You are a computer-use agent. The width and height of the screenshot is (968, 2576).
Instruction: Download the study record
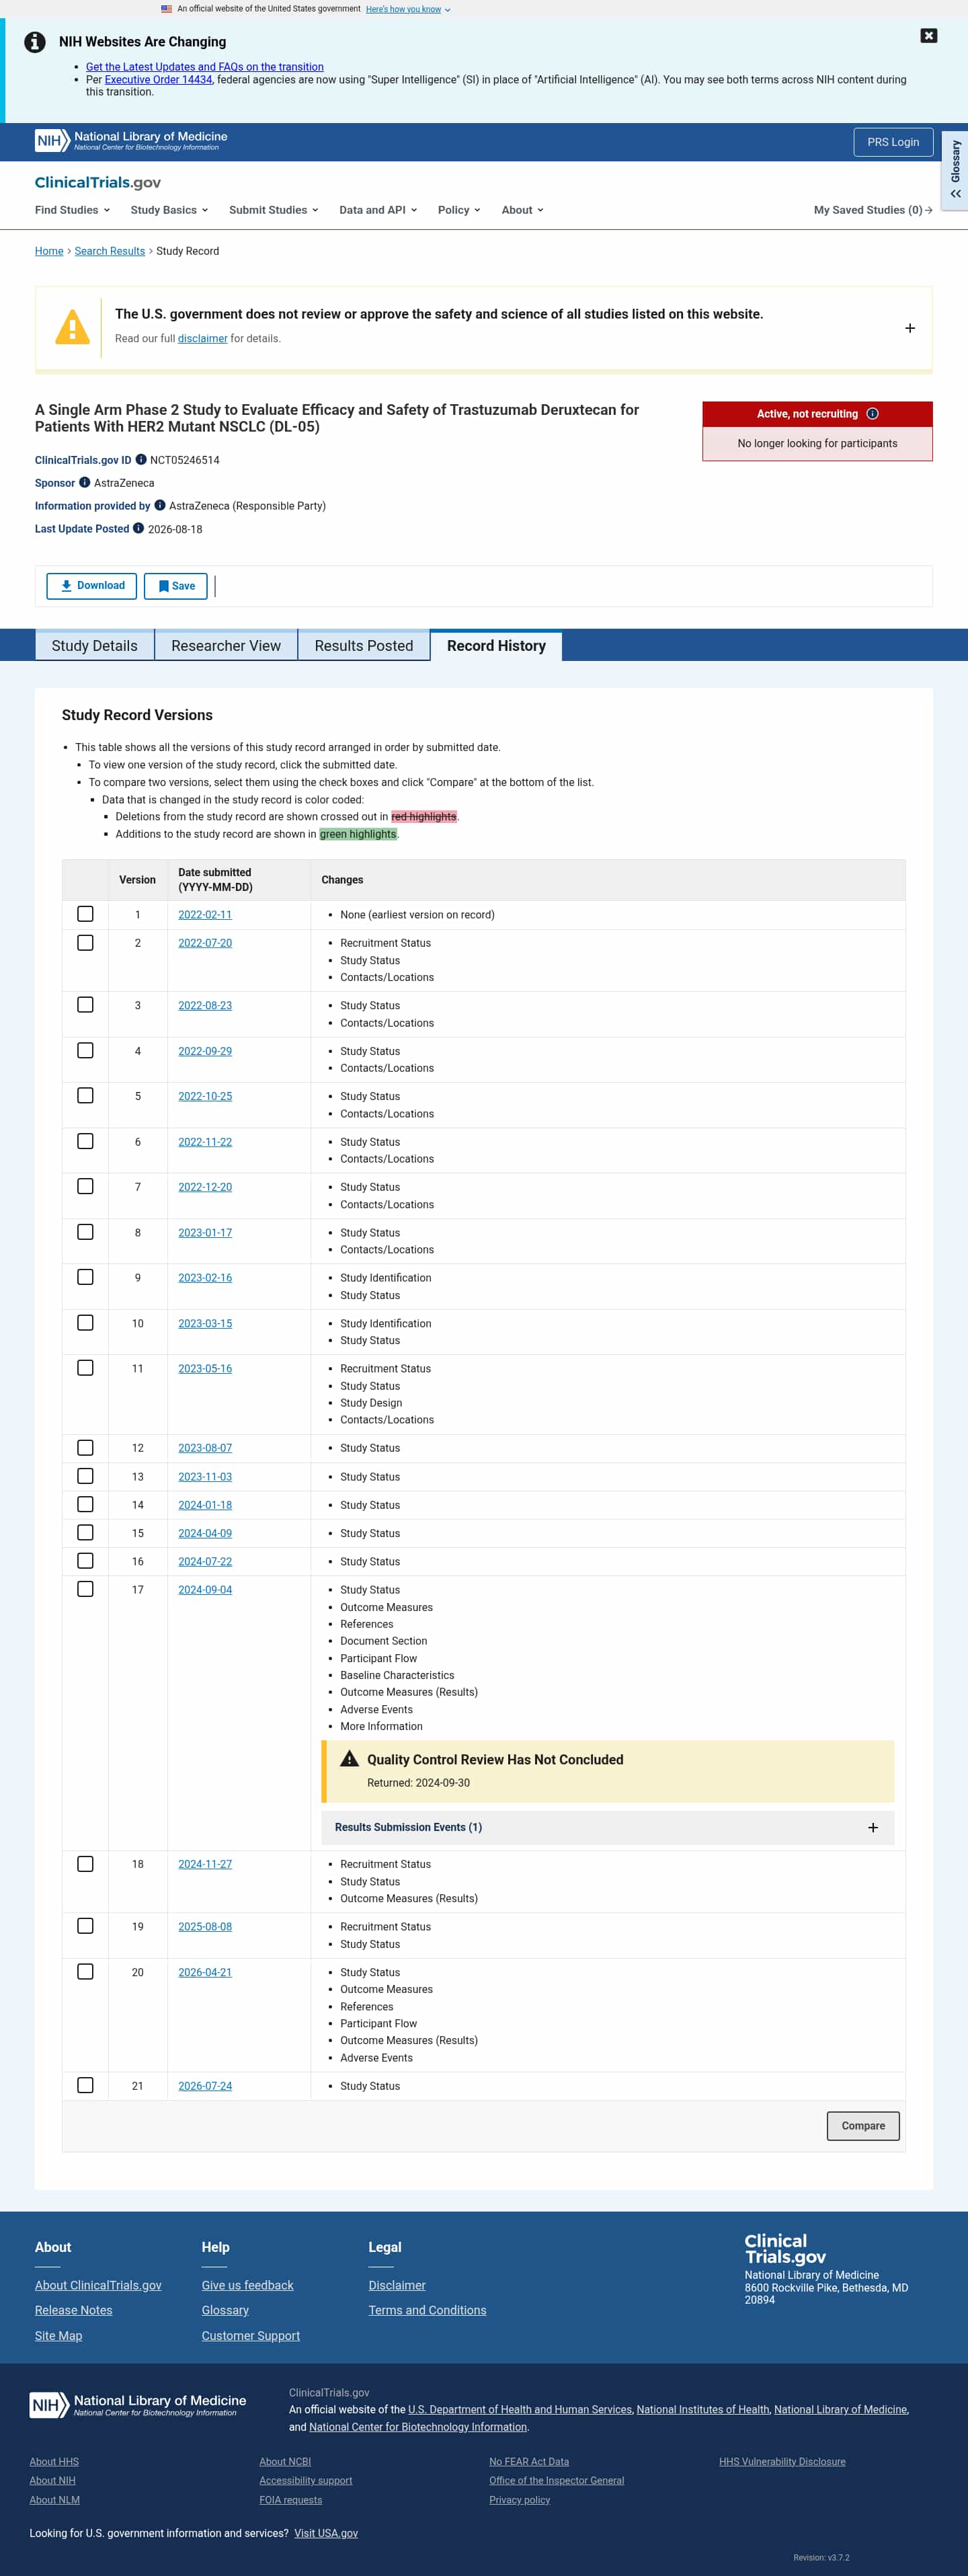(92, 586)
